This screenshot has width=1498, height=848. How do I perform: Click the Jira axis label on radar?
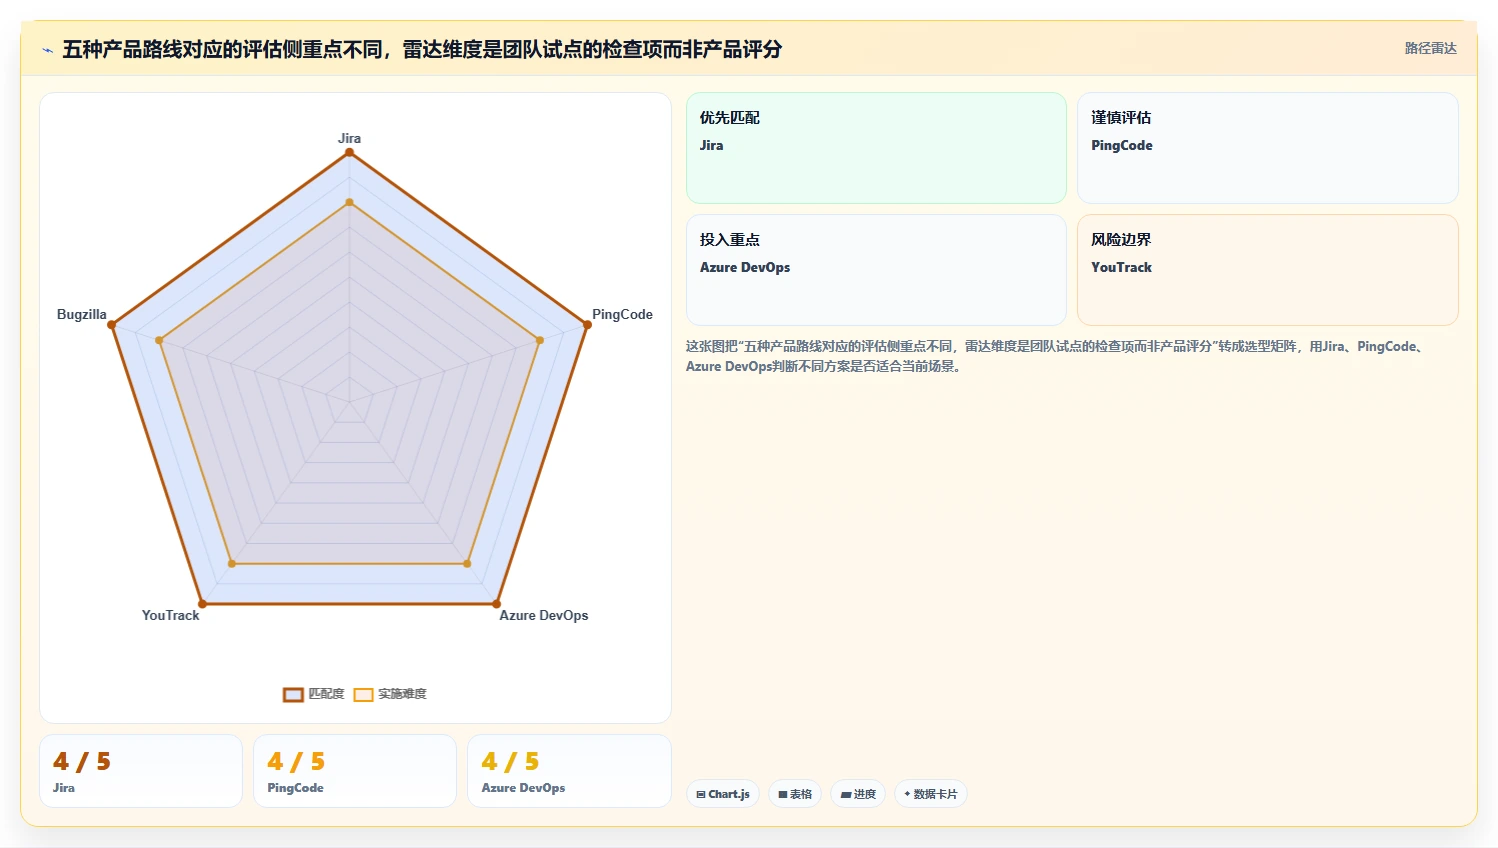tap(349, 138)
